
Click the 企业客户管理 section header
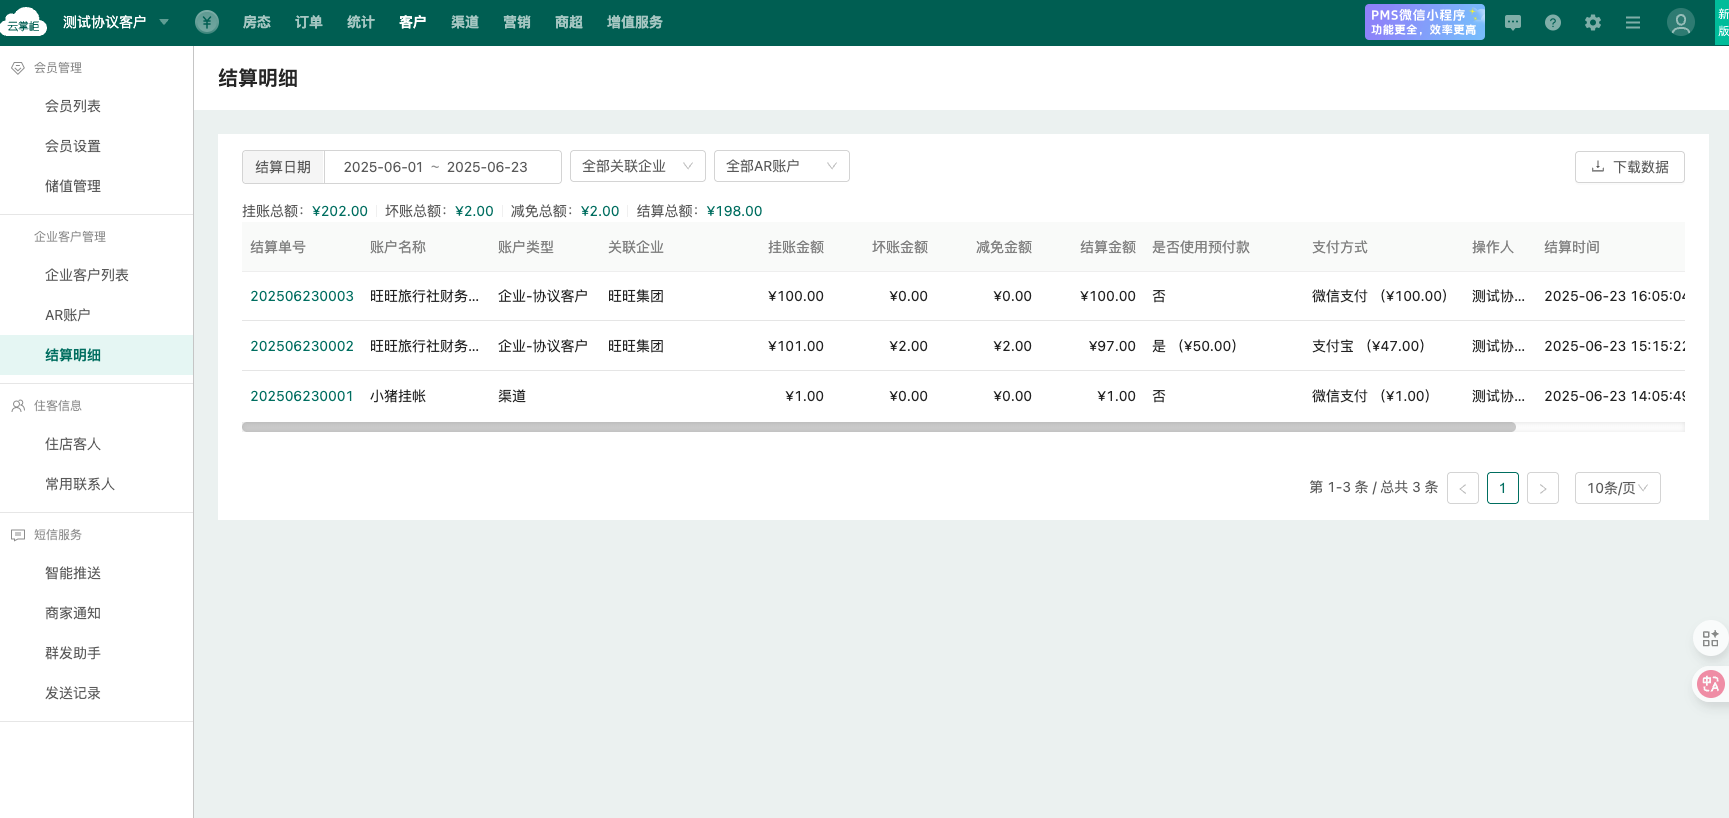pyautogui.click(x=70, y=237)
